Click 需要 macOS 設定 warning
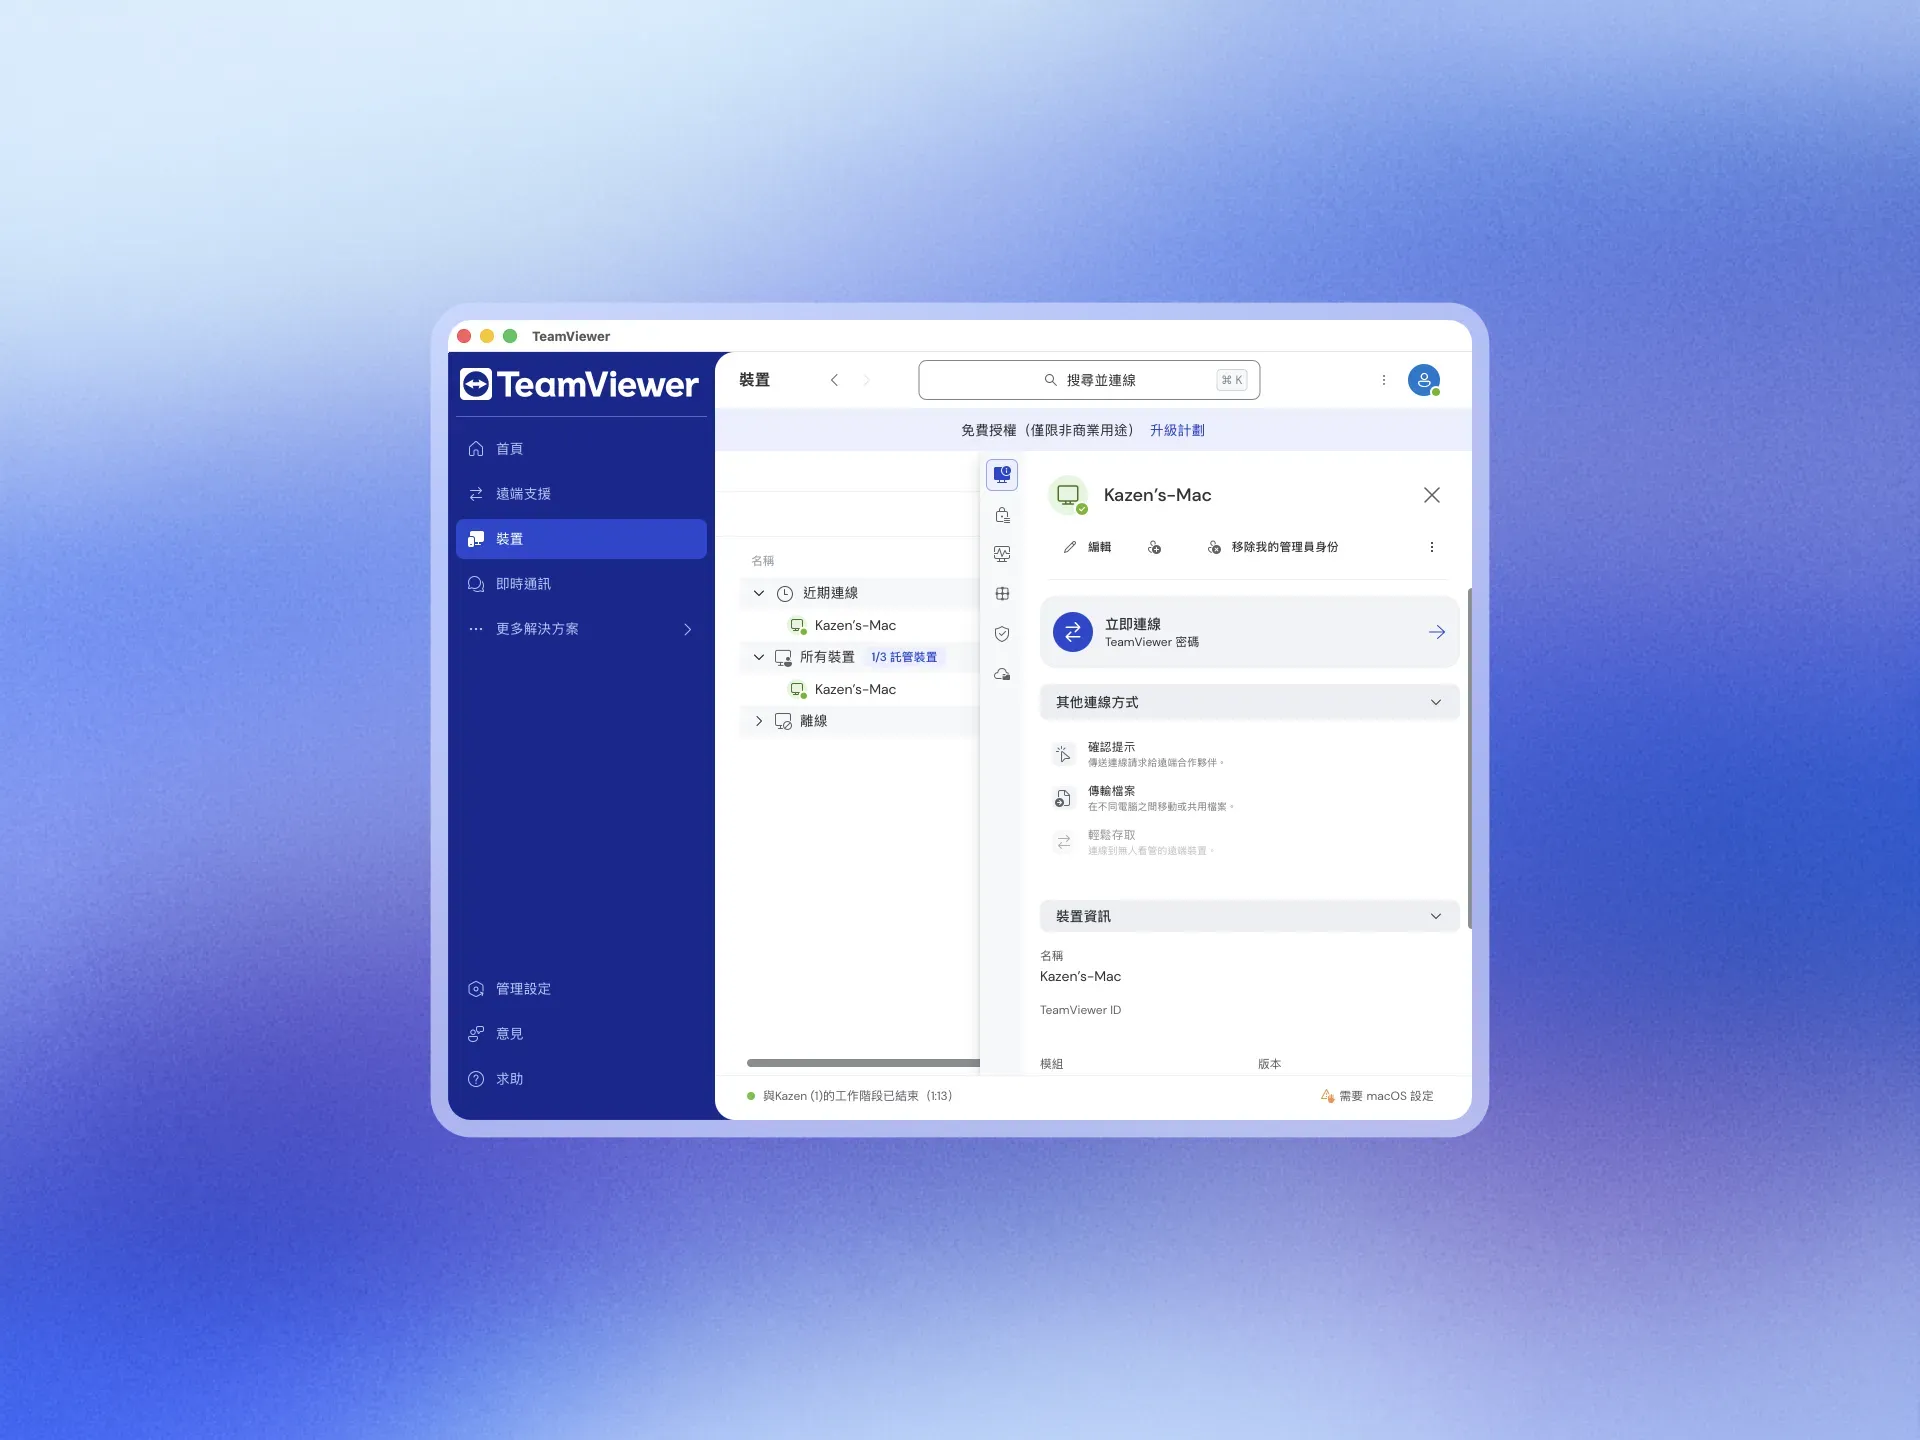 point(1377,1096)
